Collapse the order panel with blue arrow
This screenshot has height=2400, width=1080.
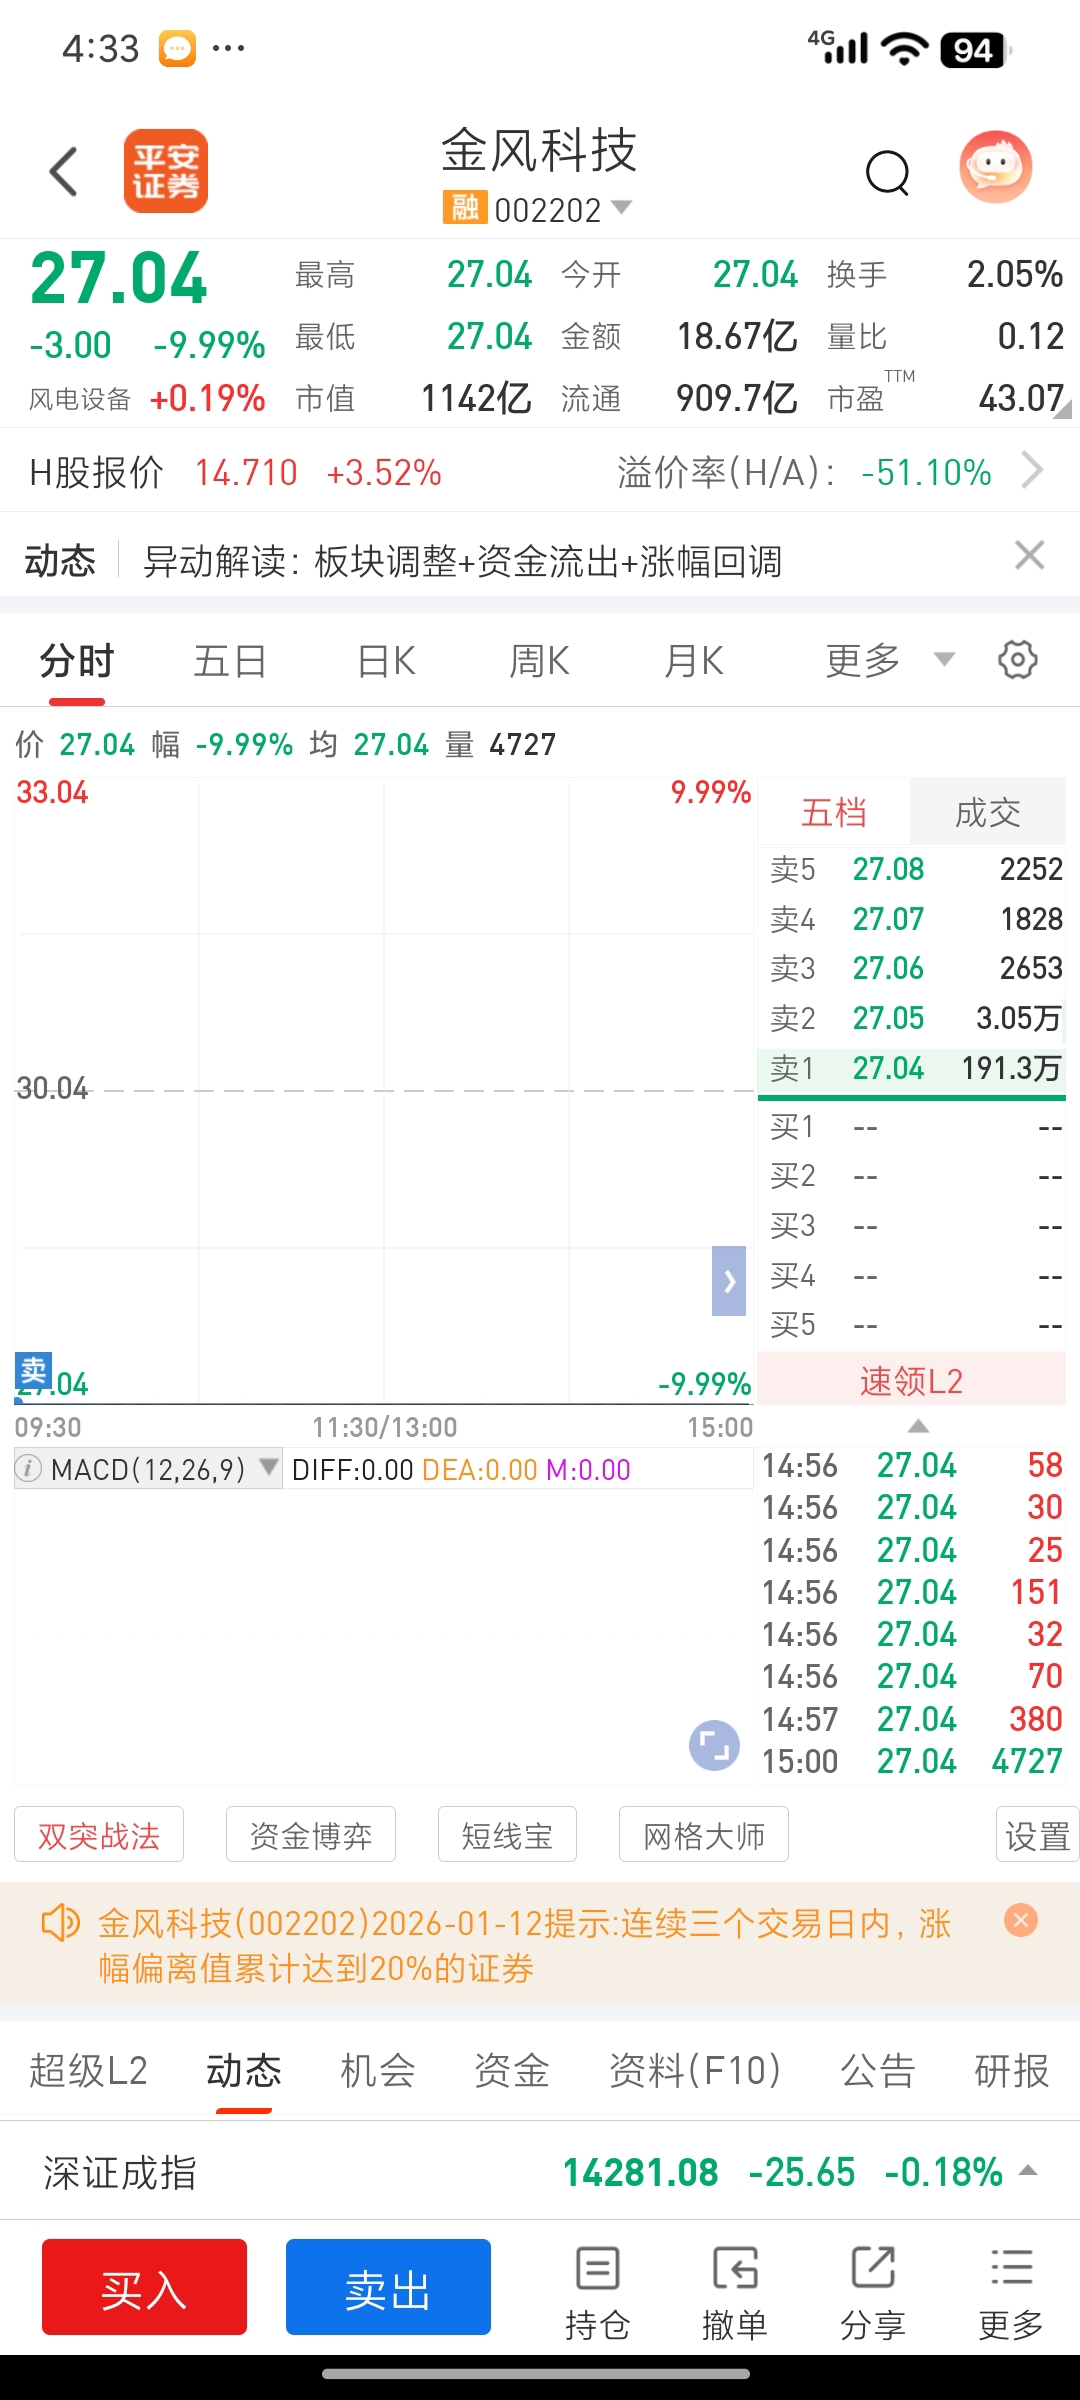pos(729,1281)
